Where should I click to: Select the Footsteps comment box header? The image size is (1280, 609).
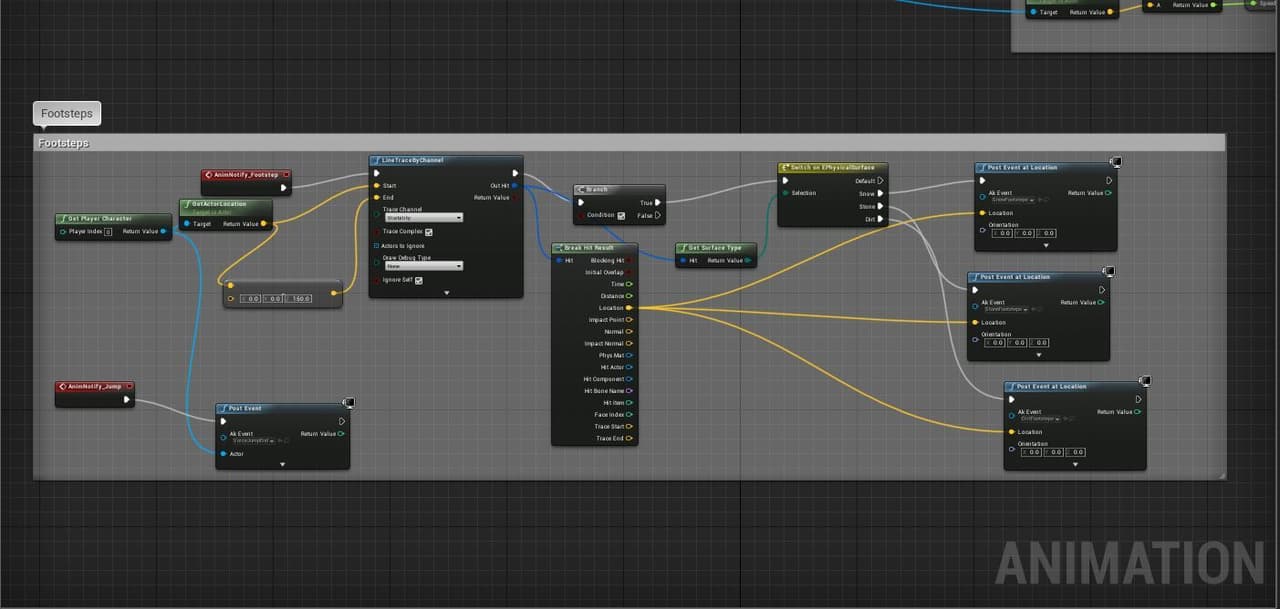(x=629, y=143)
